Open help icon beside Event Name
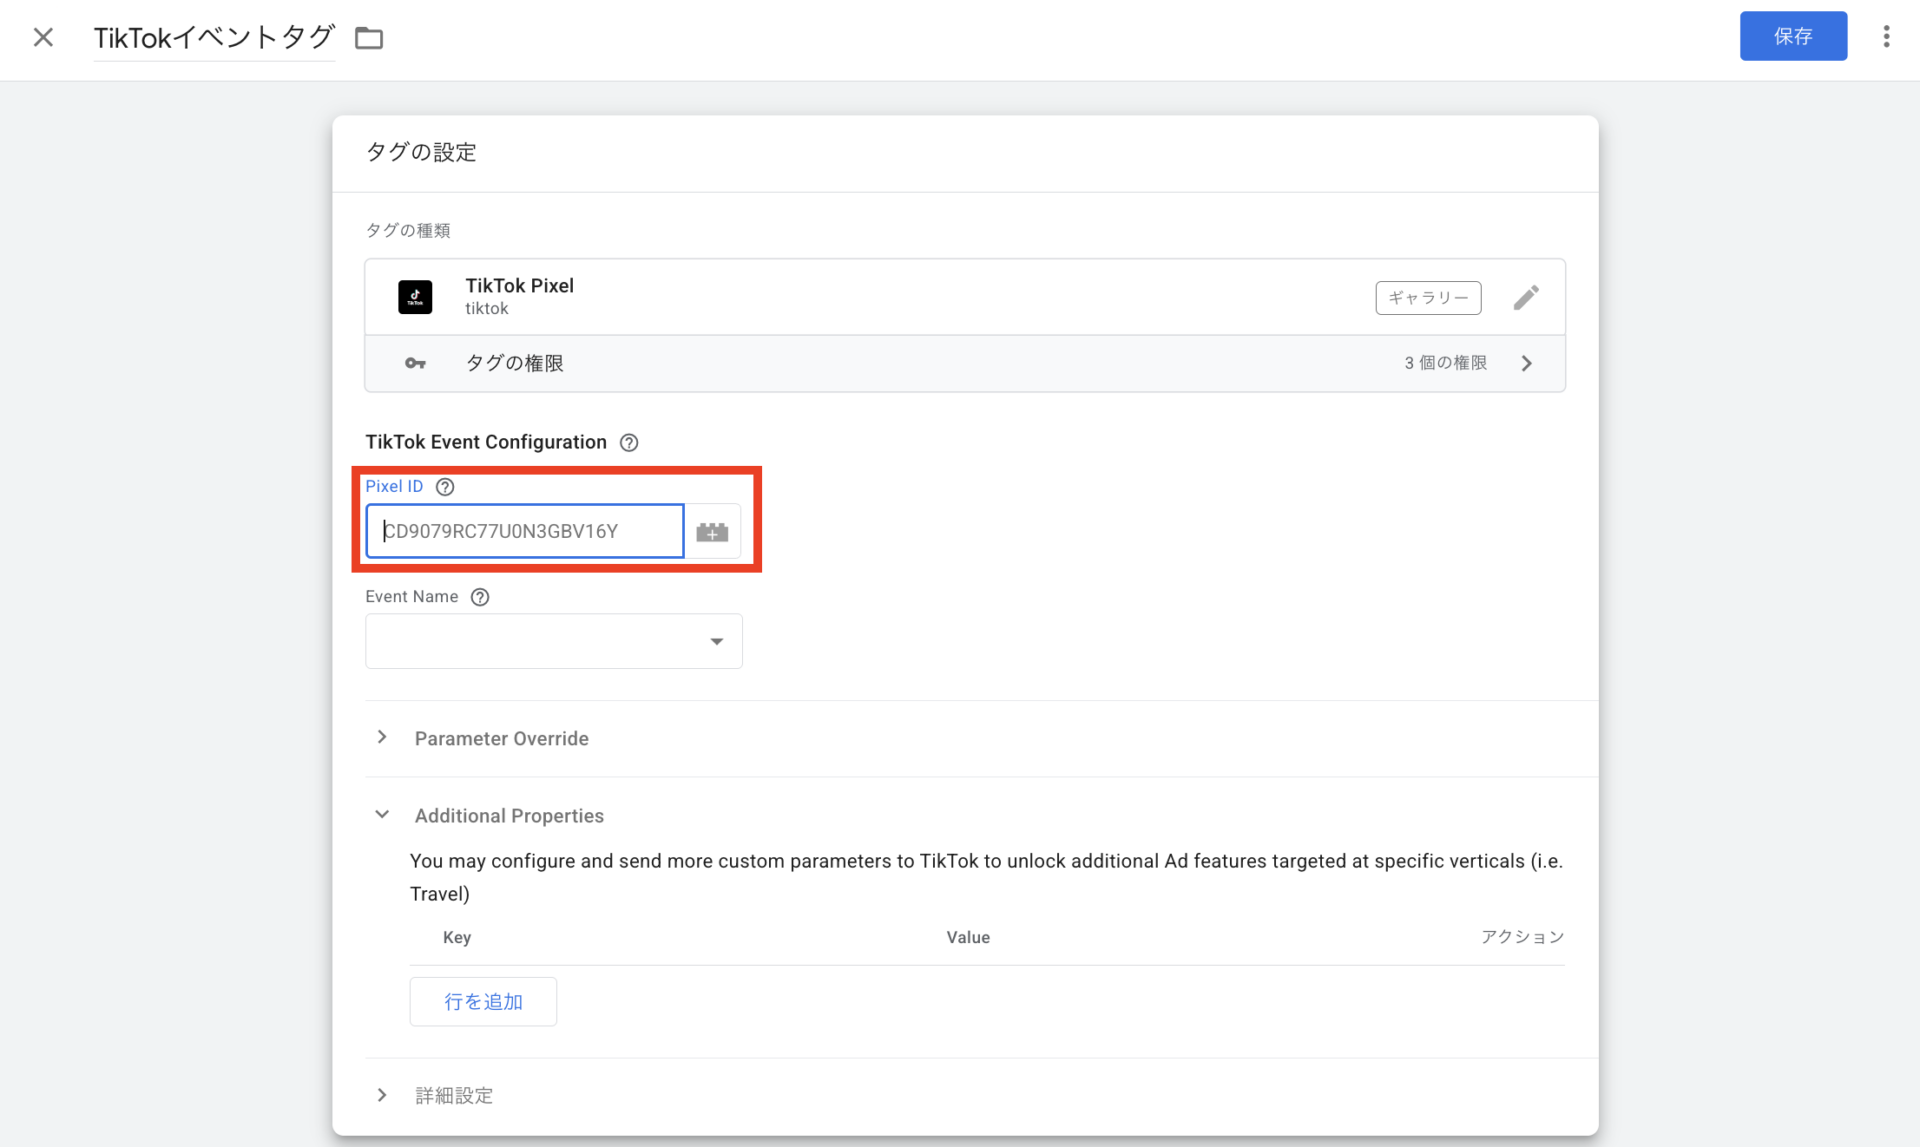 (480, 597)
